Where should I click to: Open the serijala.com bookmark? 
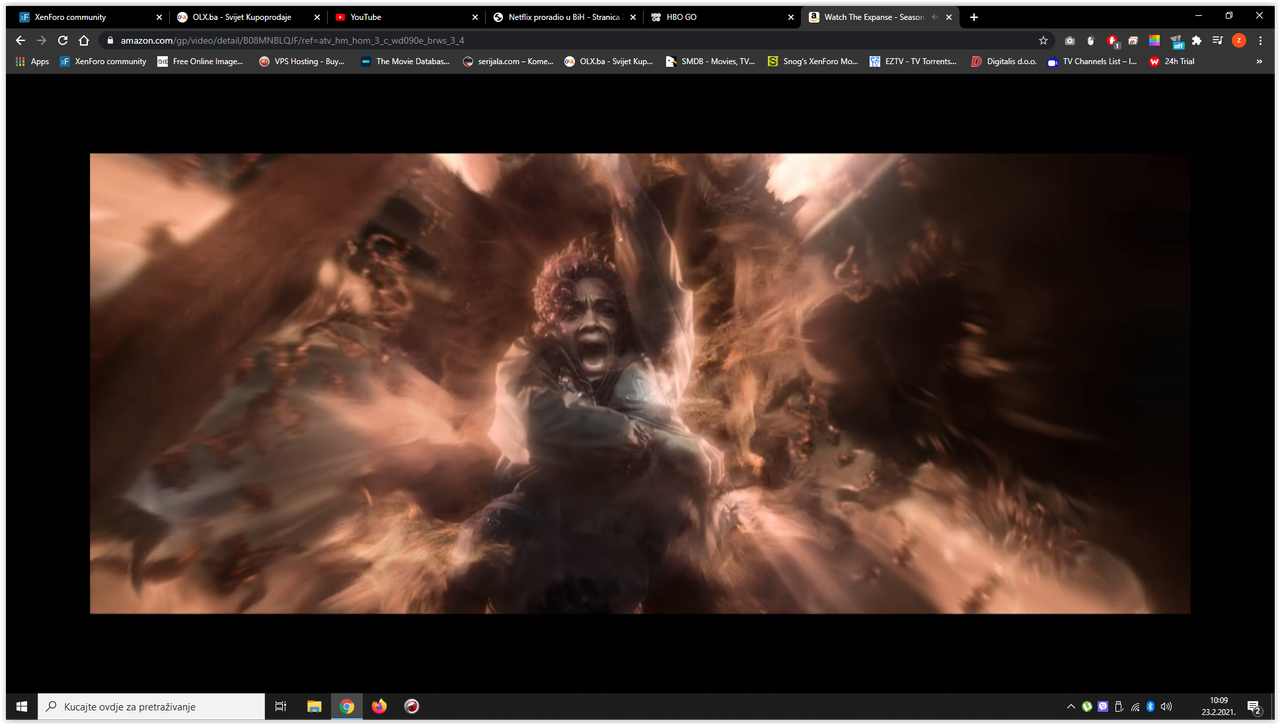point(508,61)
